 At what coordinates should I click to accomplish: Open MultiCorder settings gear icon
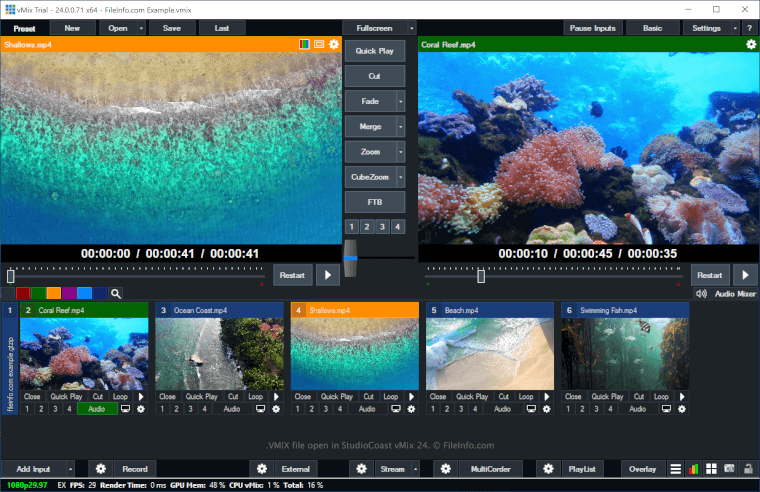(x=448, y=468)
